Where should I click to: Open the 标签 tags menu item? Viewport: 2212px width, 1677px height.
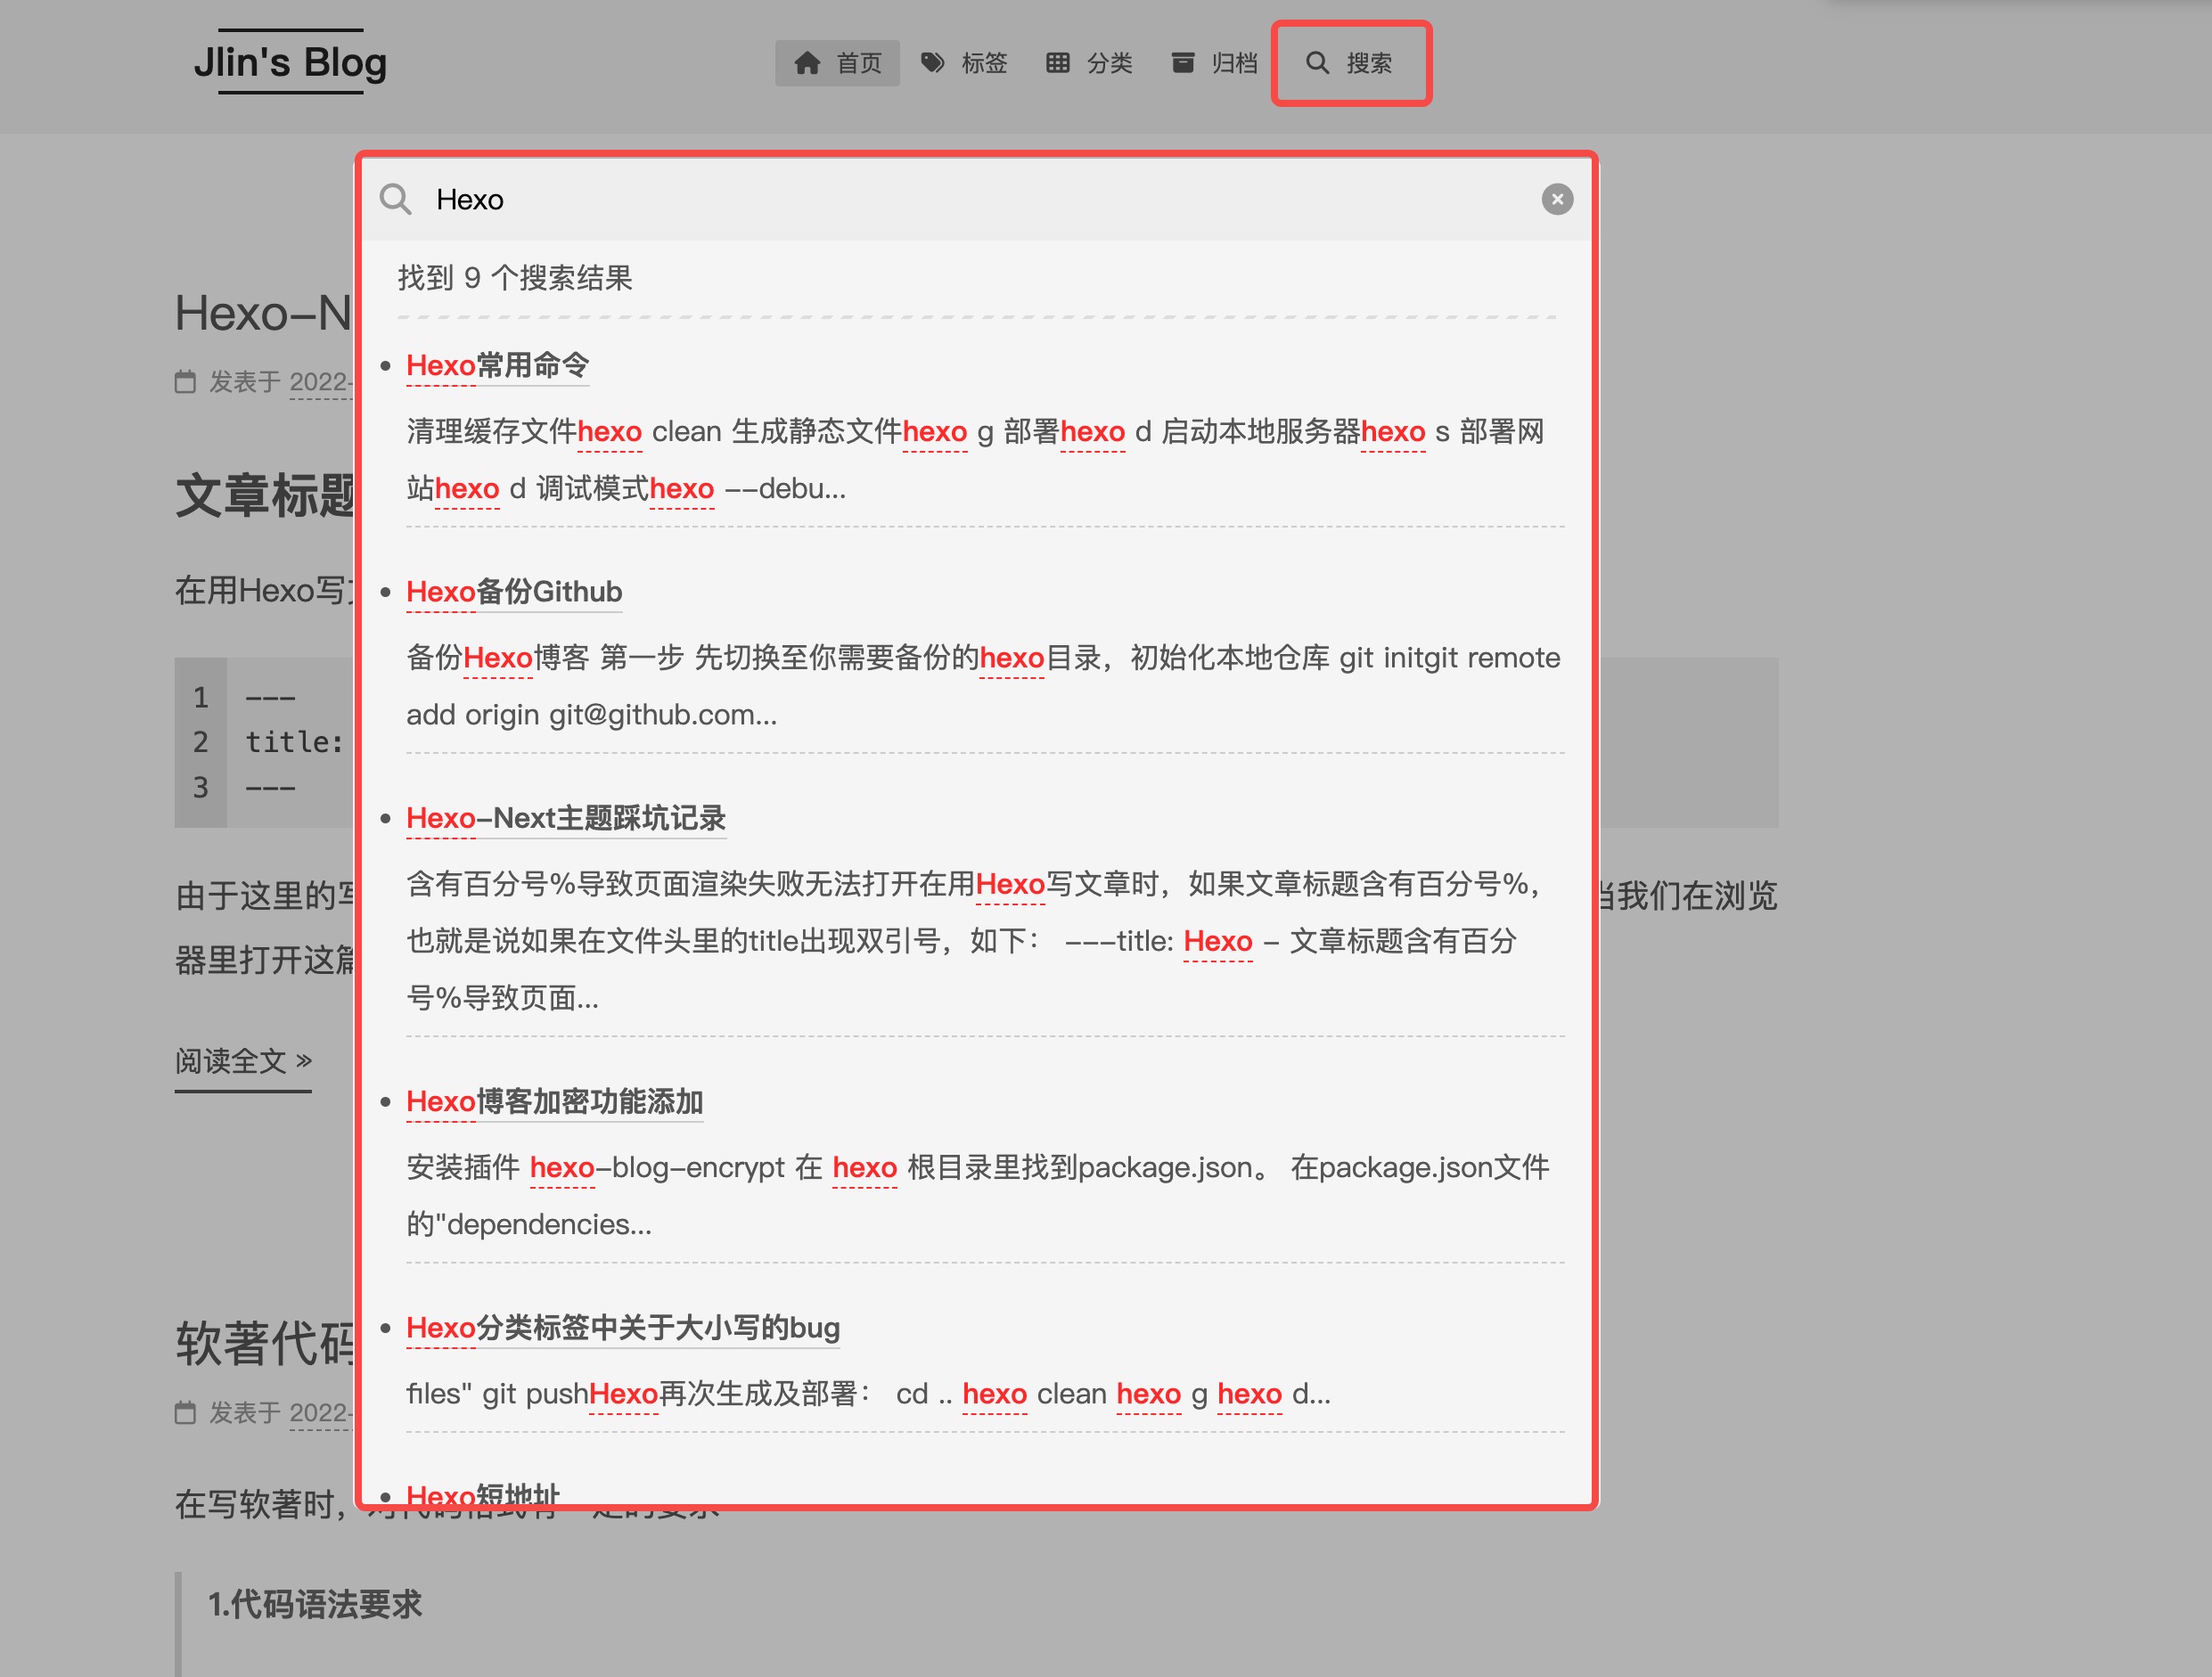tap(963, 63)
